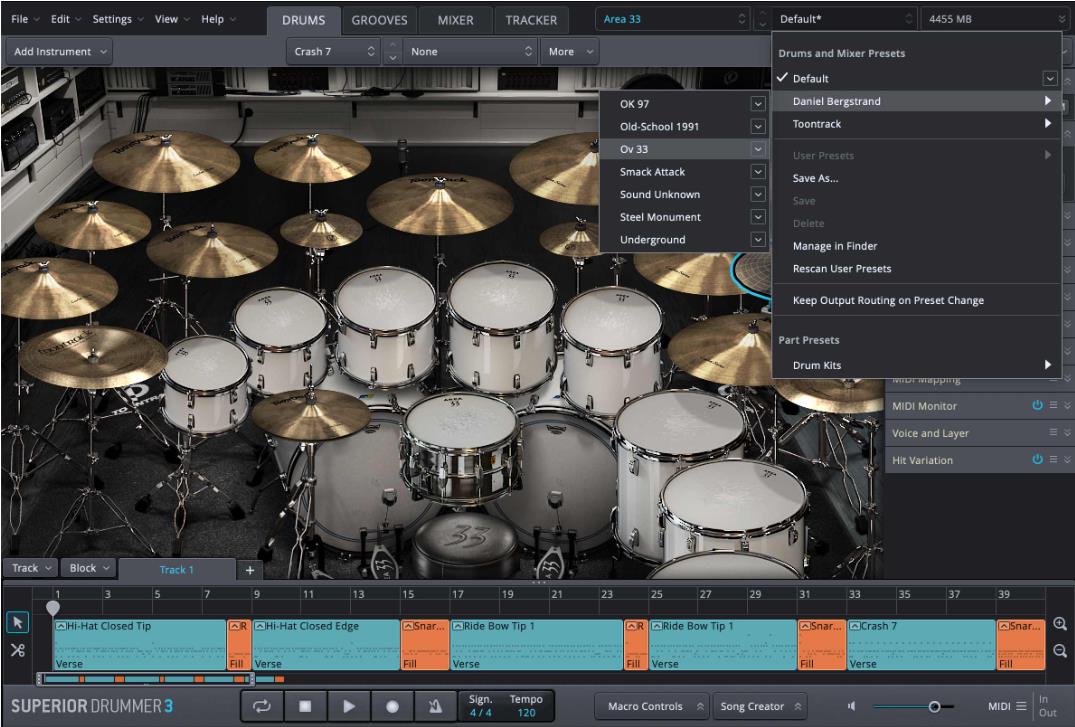Image resolution: width=1075 pixels, height=727 pixels.
Task: Toggle the MIDI Monitor power switch
Action: (x=1037, y=406)
